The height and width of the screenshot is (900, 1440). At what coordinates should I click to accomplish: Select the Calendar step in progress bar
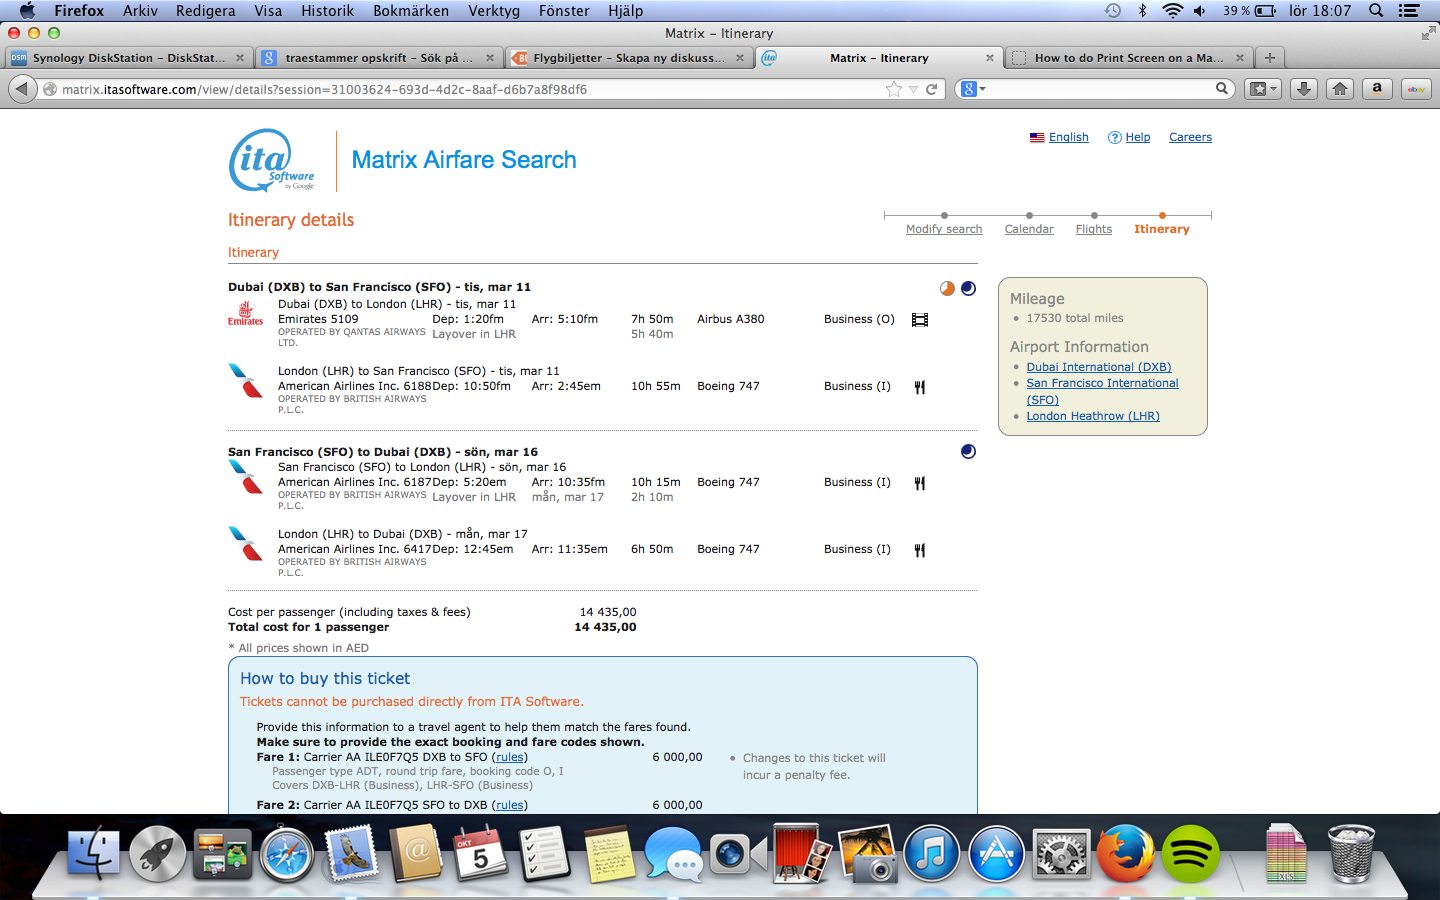pos(1028,229)
